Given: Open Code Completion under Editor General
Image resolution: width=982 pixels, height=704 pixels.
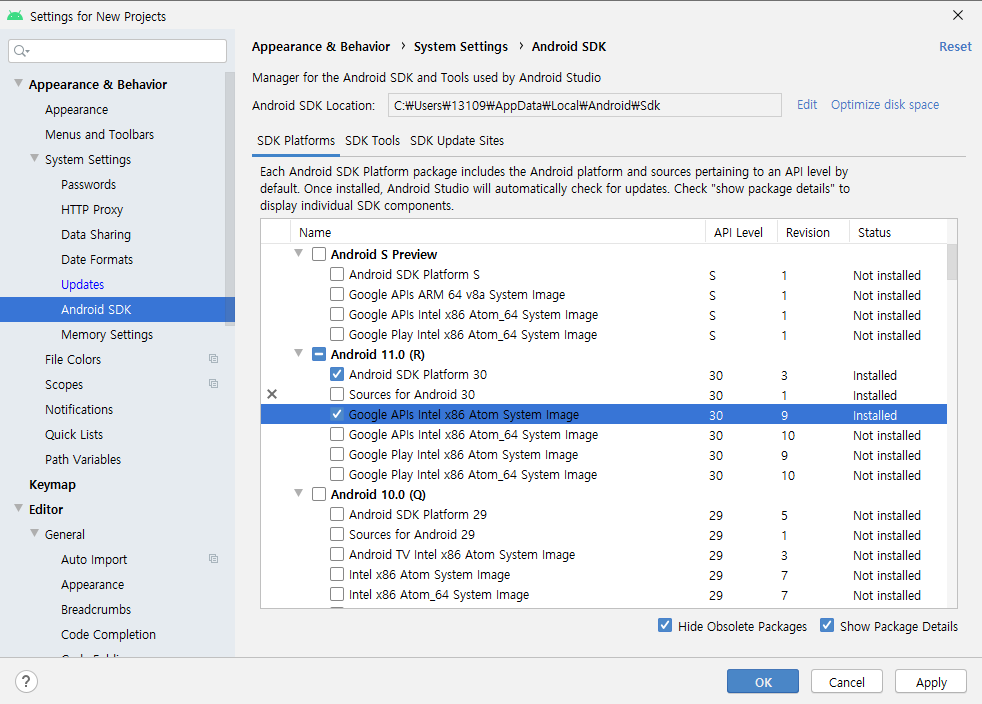Looking at the screenshot, I should pos(108,634).
